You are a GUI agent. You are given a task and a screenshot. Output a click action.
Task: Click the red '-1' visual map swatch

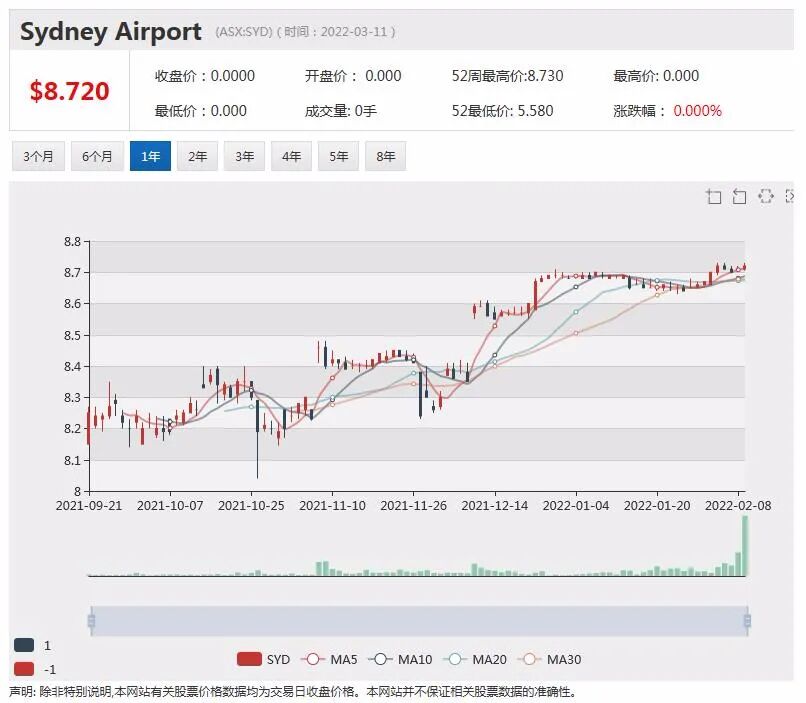[x=24, y=669]
